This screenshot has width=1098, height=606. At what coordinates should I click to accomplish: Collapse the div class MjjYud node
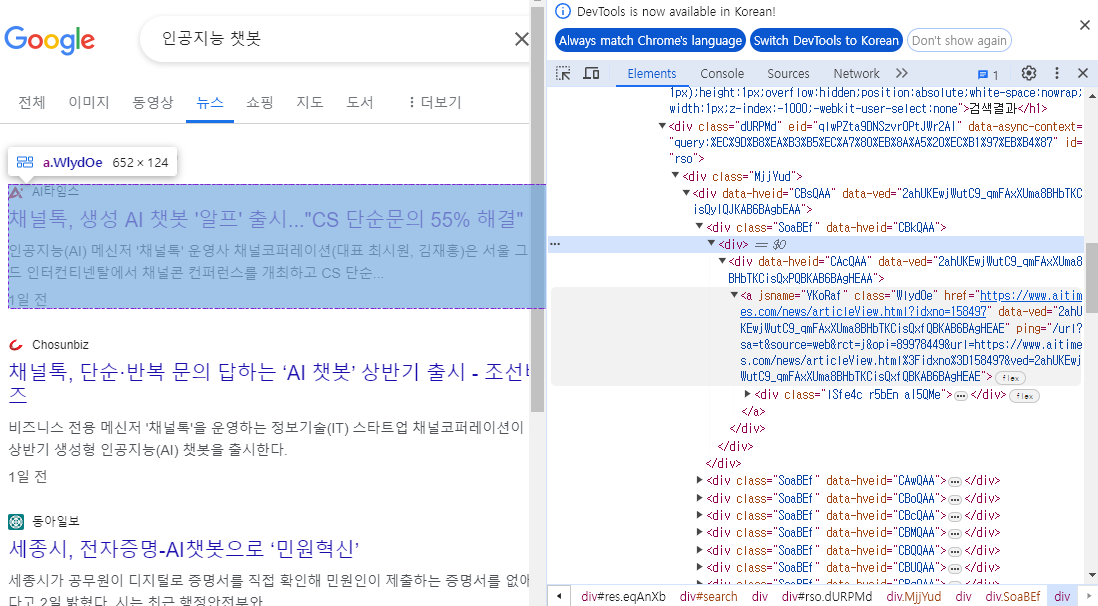(675, 175)
